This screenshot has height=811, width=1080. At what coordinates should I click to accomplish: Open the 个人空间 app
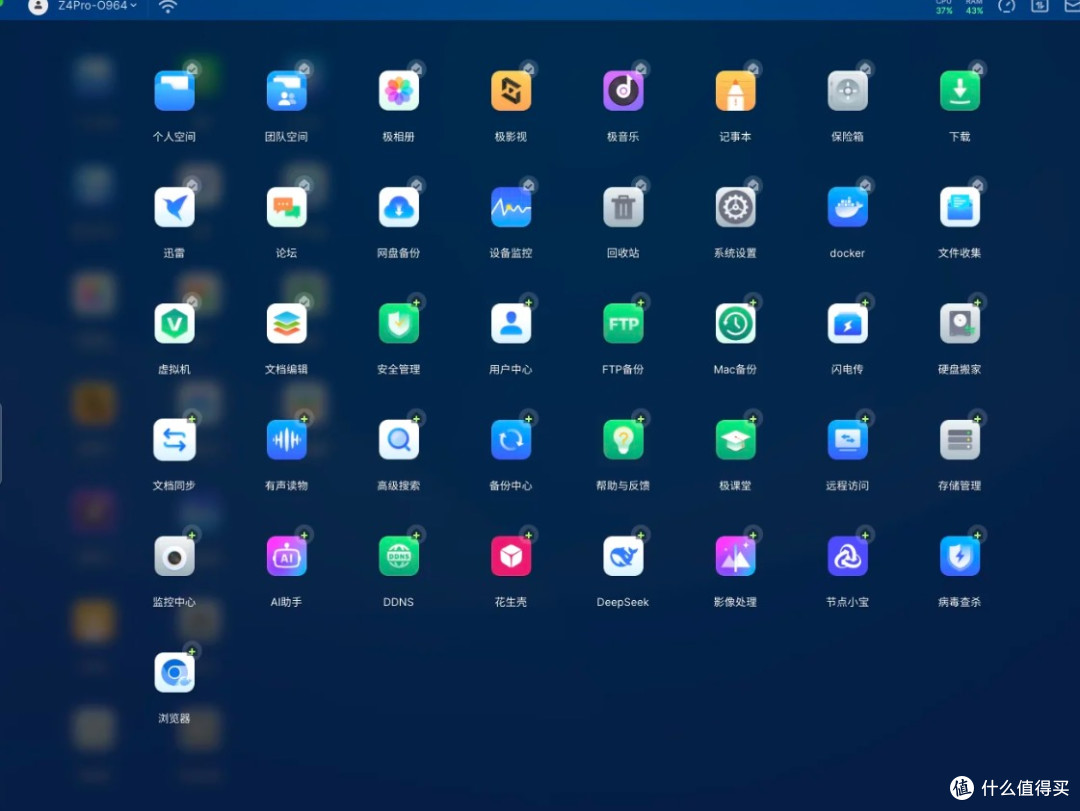pyautogui.click(x=174, y=91)
